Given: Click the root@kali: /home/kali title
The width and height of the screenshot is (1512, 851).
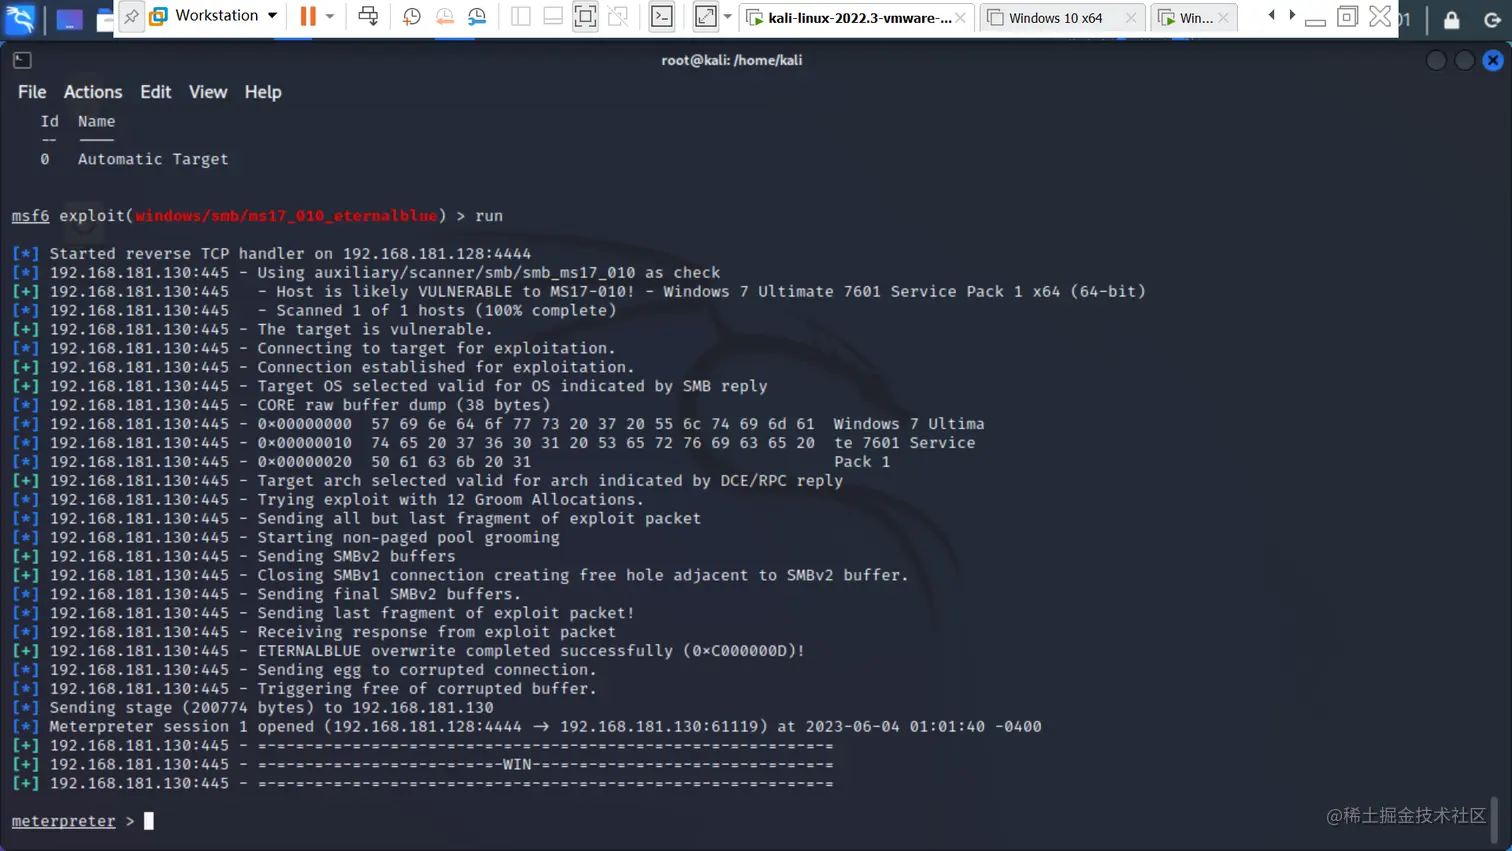Looking at the screenshot, I should coord(732,60).
